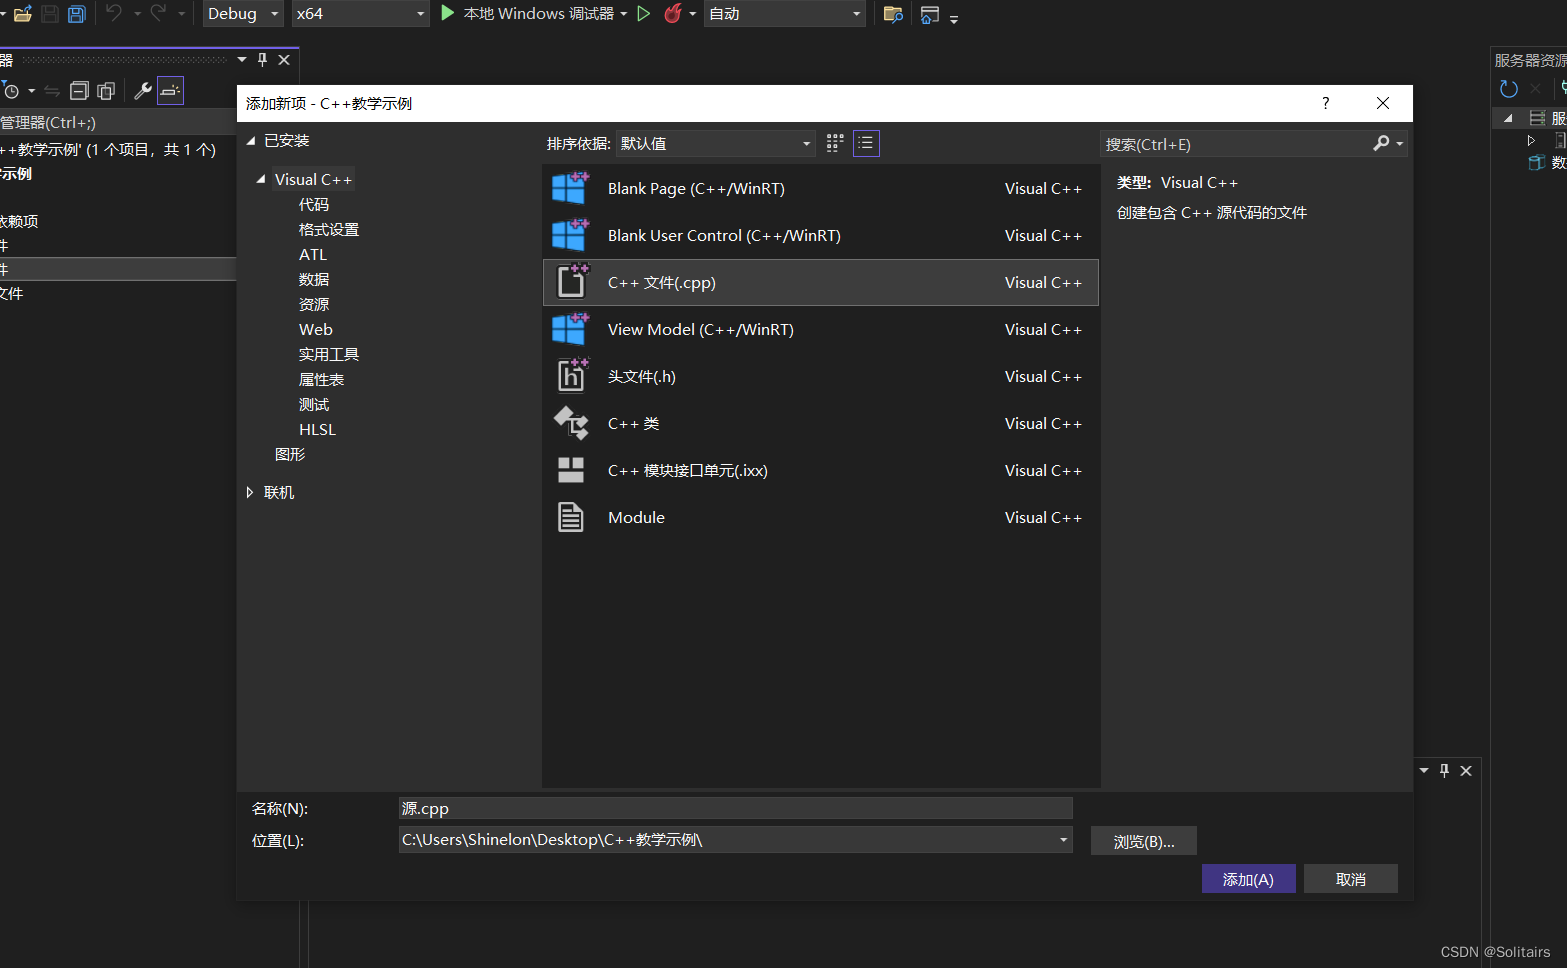Select the 资源 category

click(314, 305)
